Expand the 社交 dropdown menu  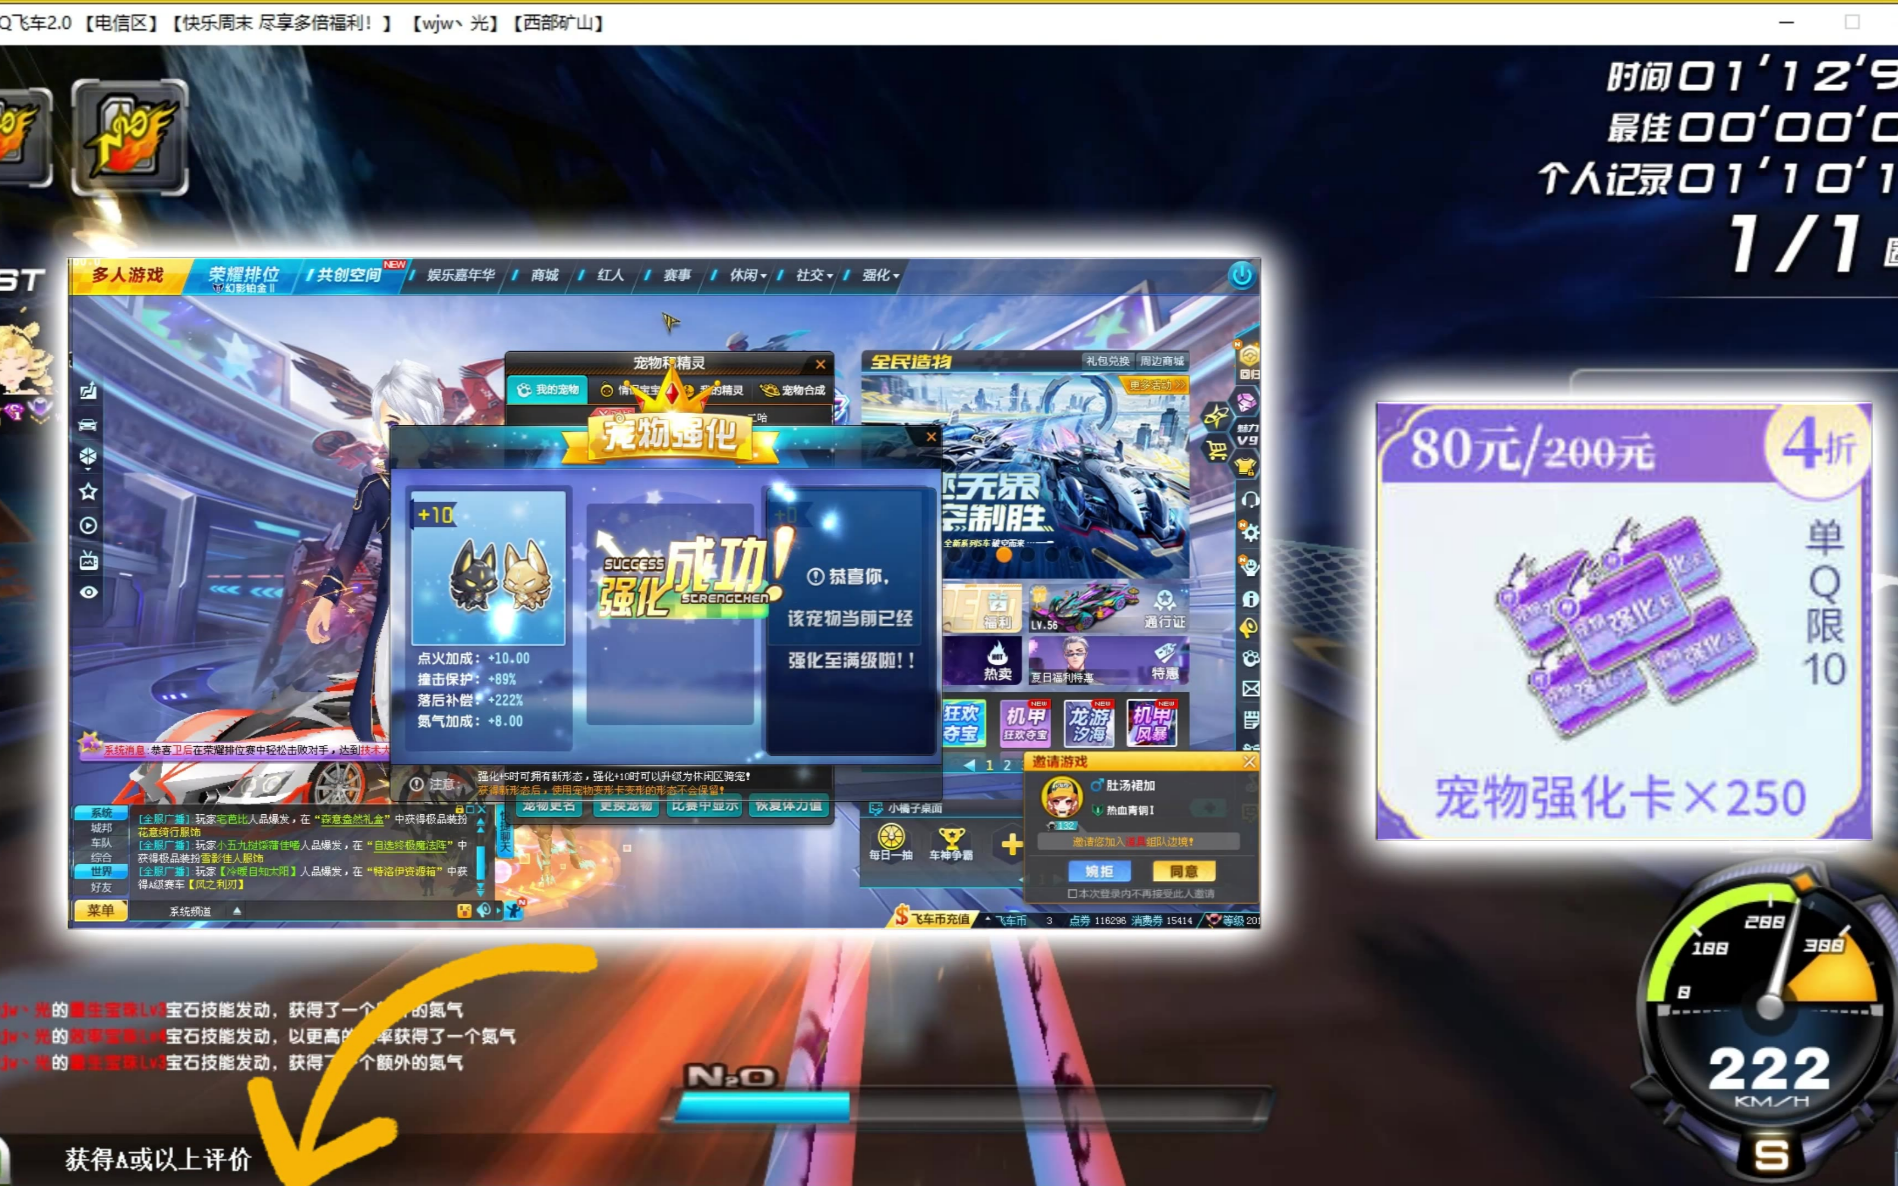click(x=814, y=275)
